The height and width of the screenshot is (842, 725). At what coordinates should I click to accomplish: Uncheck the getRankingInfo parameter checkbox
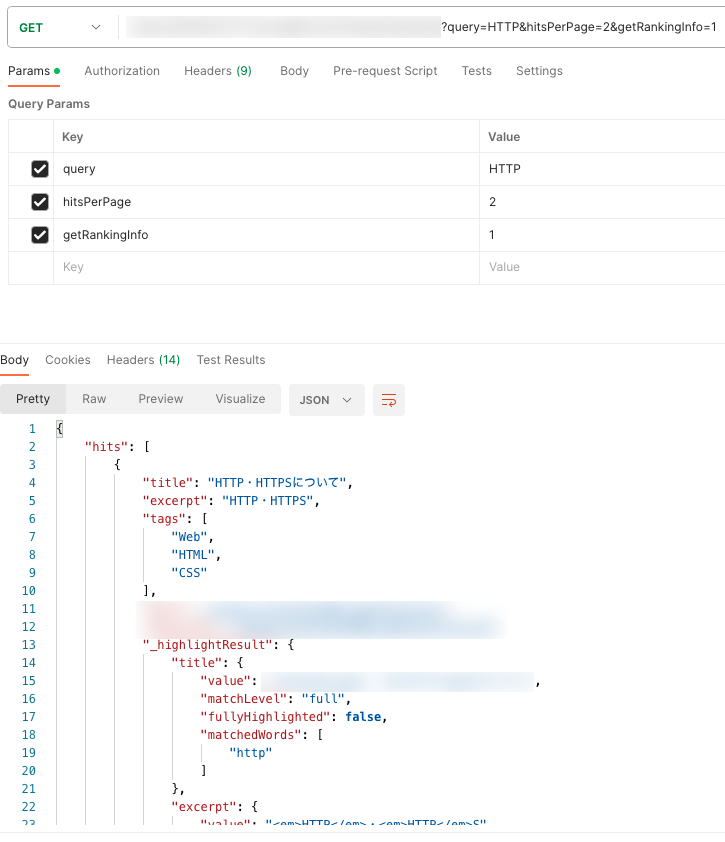tap(40, 235)
